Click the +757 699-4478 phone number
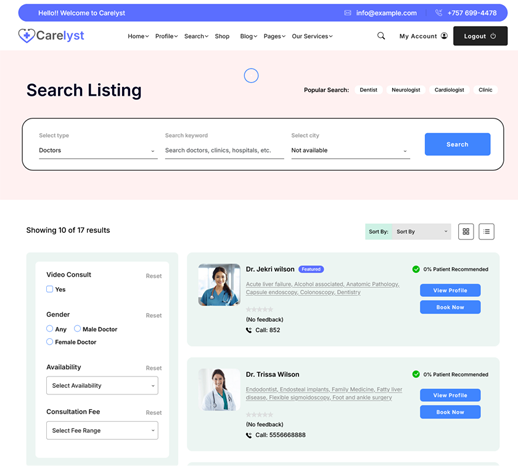The image size is (518, 466). click(x=472, y=13)
